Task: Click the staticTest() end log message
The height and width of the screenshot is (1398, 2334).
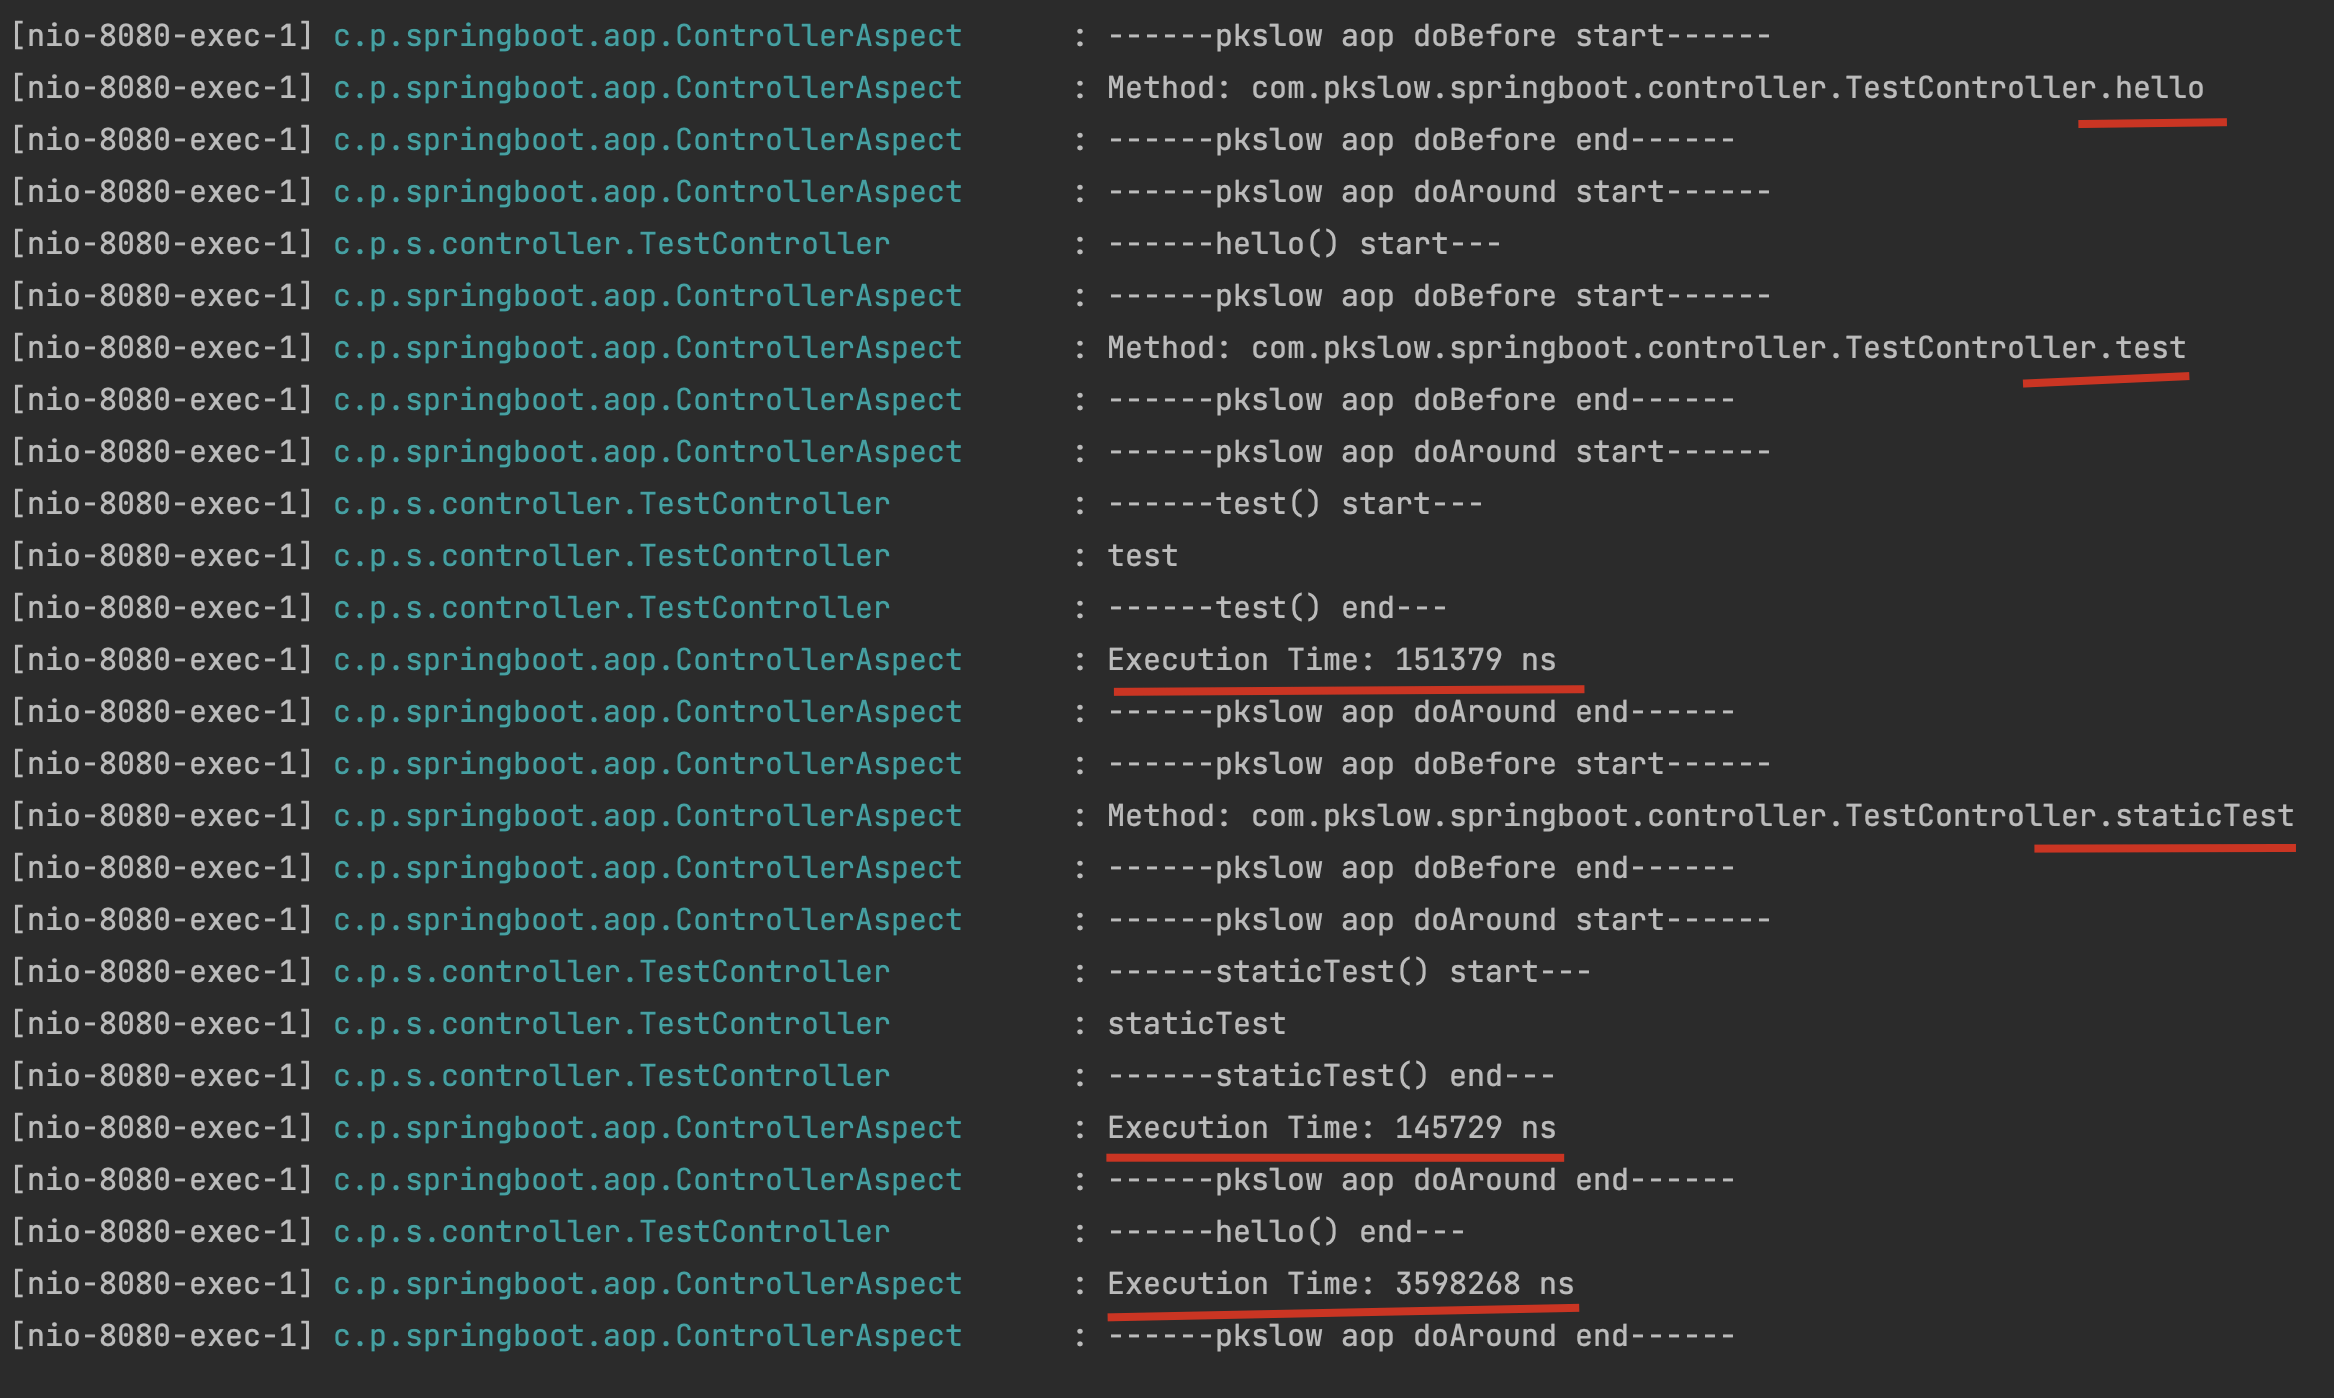Action: (x=1331, y=1076)
